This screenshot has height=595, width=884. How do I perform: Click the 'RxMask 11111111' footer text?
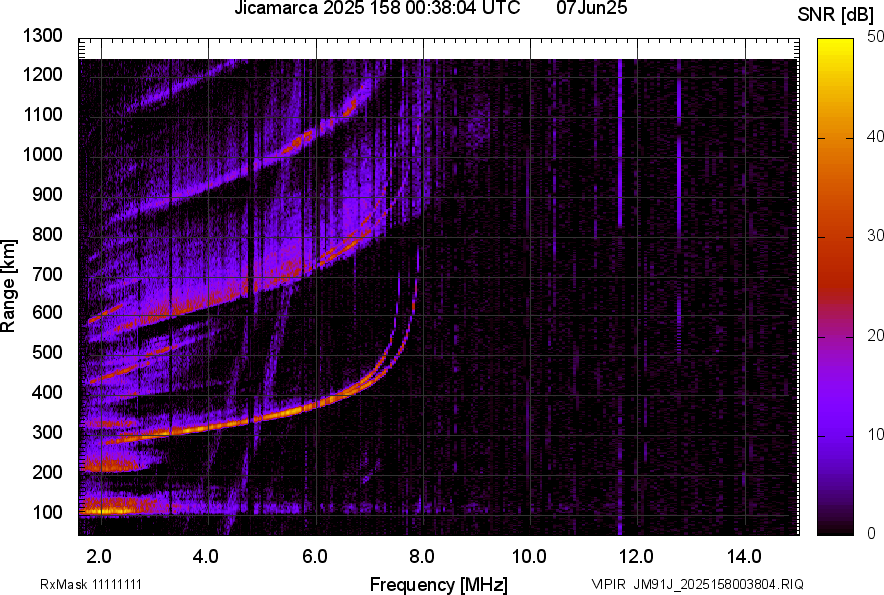[x=91, y=584]
